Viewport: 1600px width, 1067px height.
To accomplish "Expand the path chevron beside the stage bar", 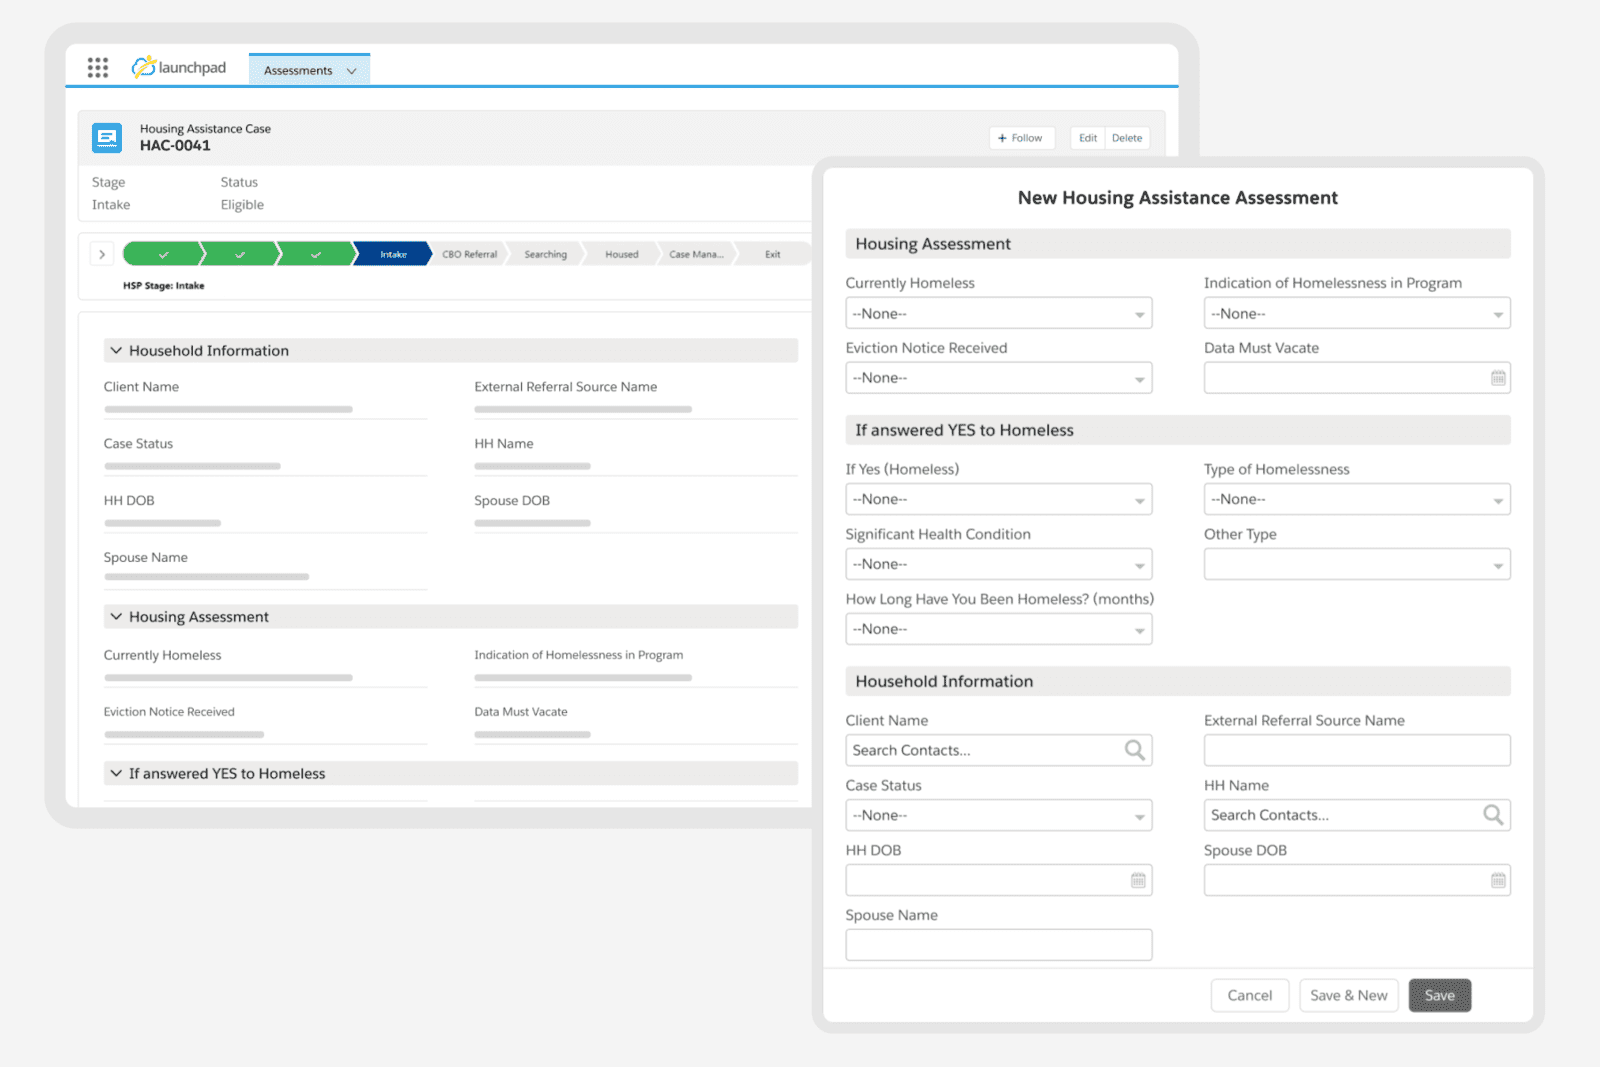I will (x=101, y=254).
